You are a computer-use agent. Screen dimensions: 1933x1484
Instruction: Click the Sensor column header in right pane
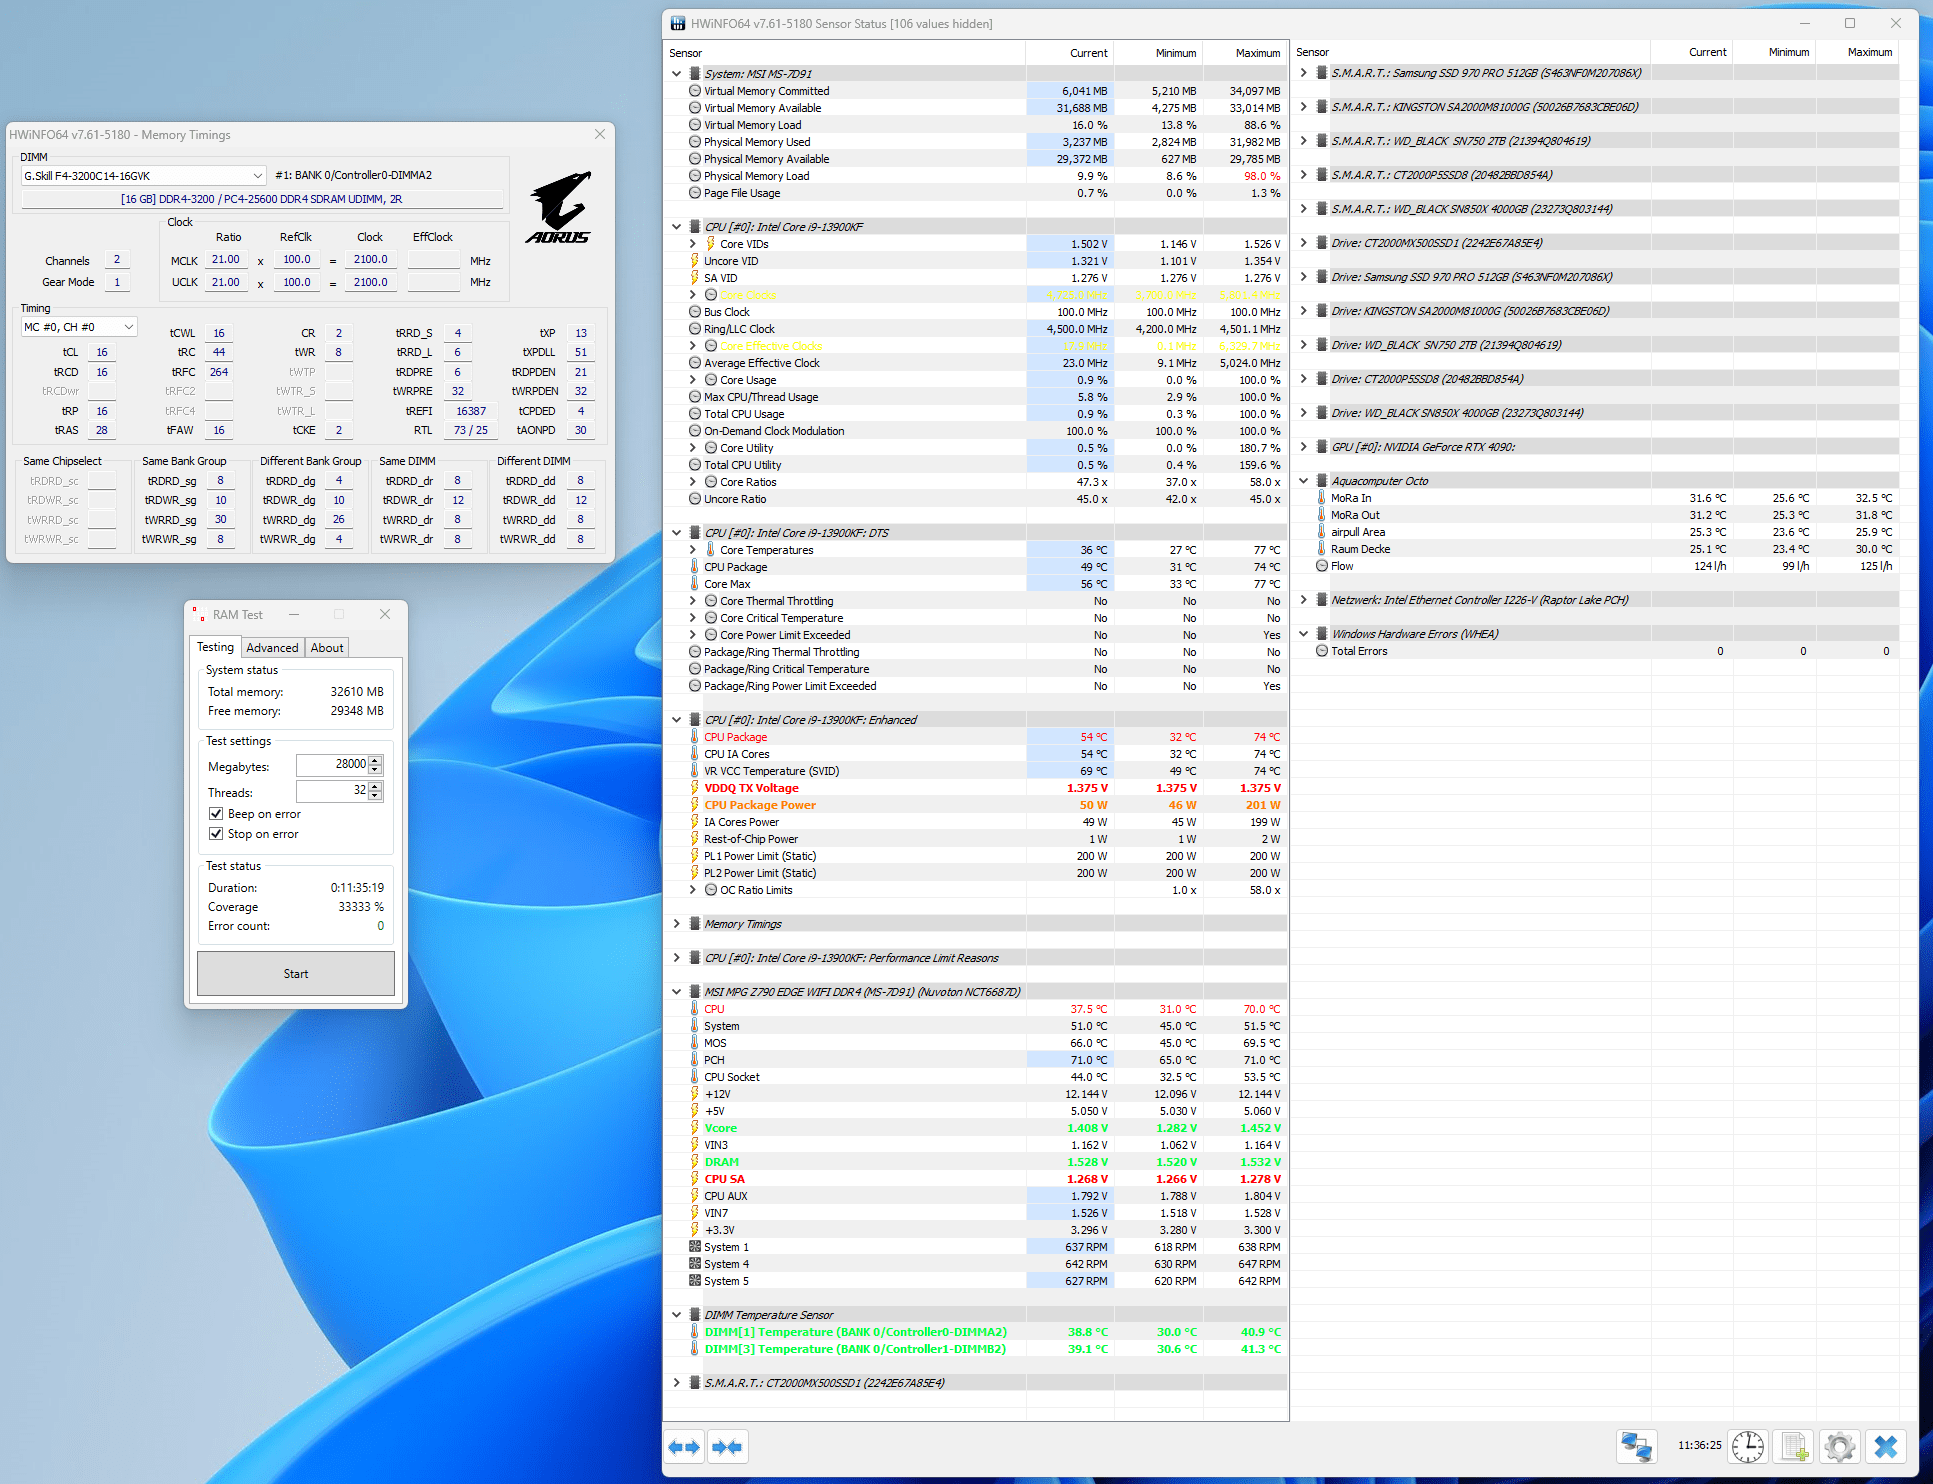click(1470, 52)
